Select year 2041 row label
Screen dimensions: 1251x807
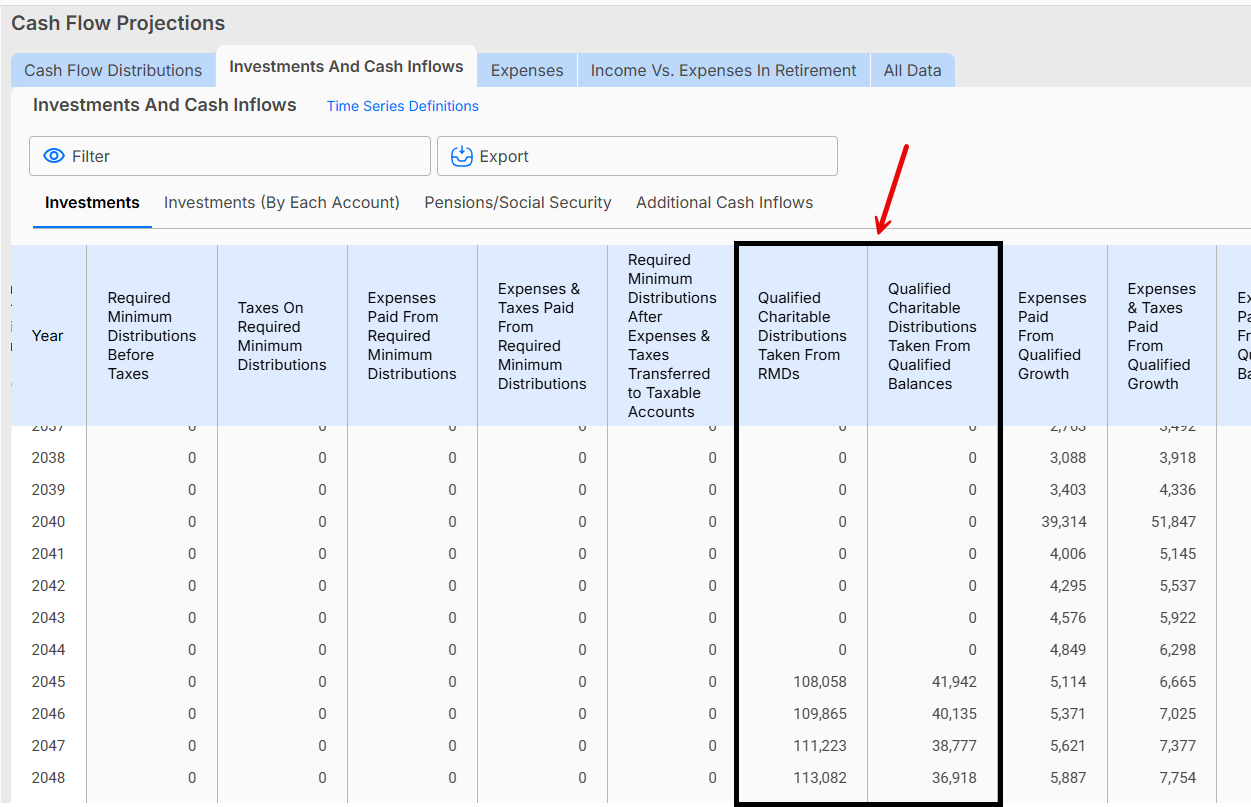pyautogui.click(x=48, y=554)
